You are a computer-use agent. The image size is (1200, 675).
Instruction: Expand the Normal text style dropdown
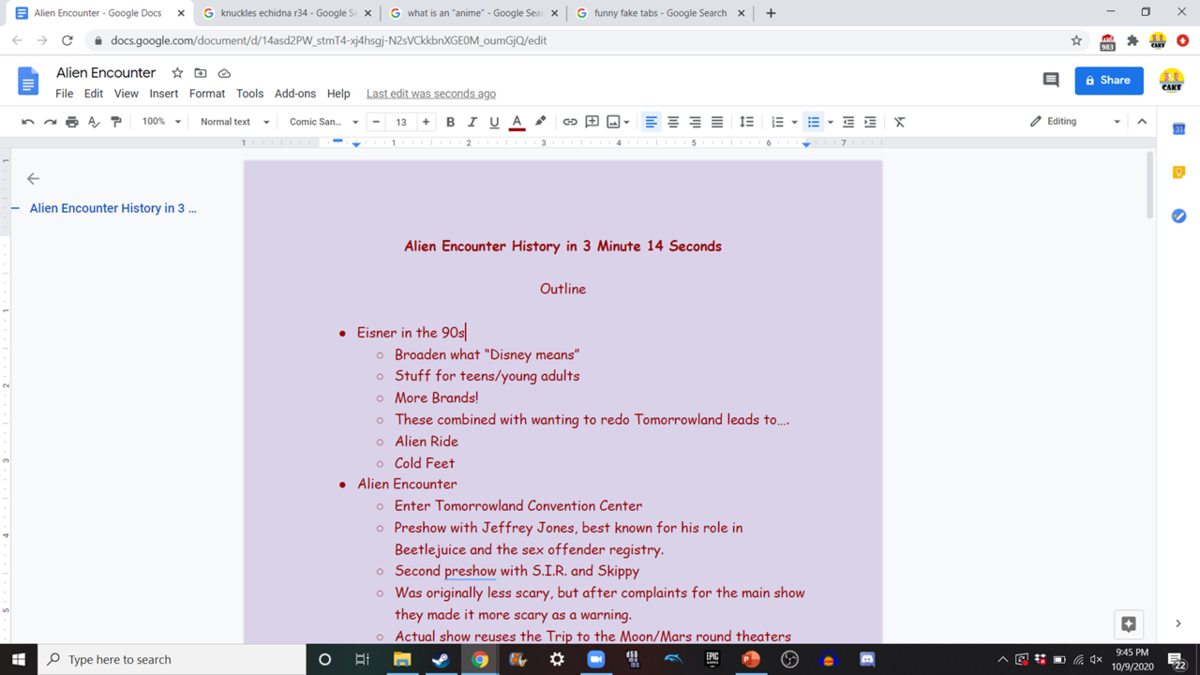pyautogui.click(x=235, y=122)
